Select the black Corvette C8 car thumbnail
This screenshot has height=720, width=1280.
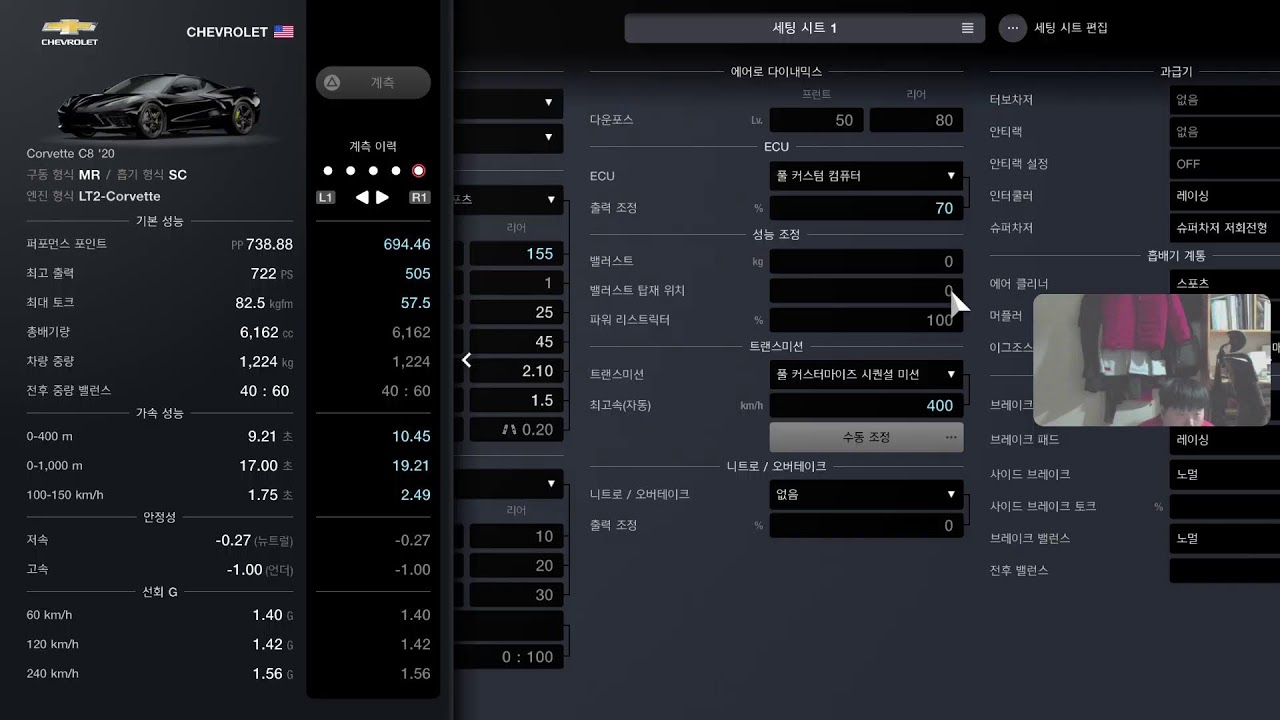pyautogui.click(x=160, y=104)
